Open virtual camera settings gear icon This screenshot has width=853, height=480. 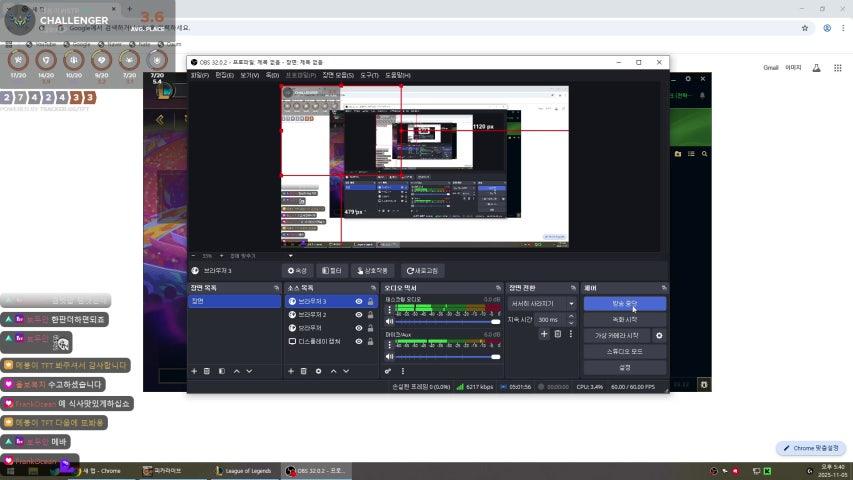pos(658,336)
